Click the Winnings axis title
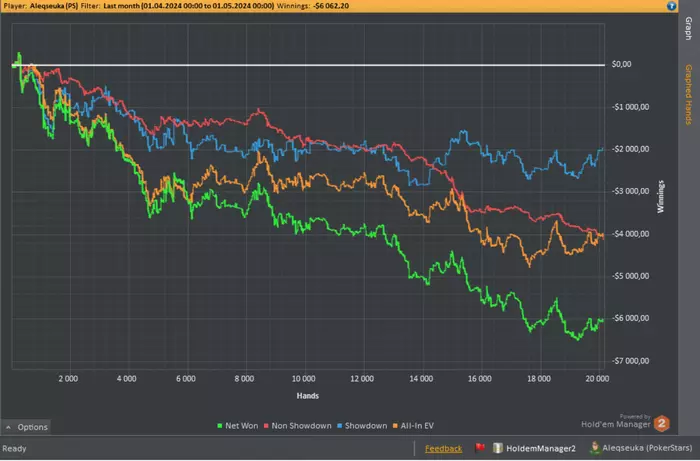 click(x=661, y=197)
